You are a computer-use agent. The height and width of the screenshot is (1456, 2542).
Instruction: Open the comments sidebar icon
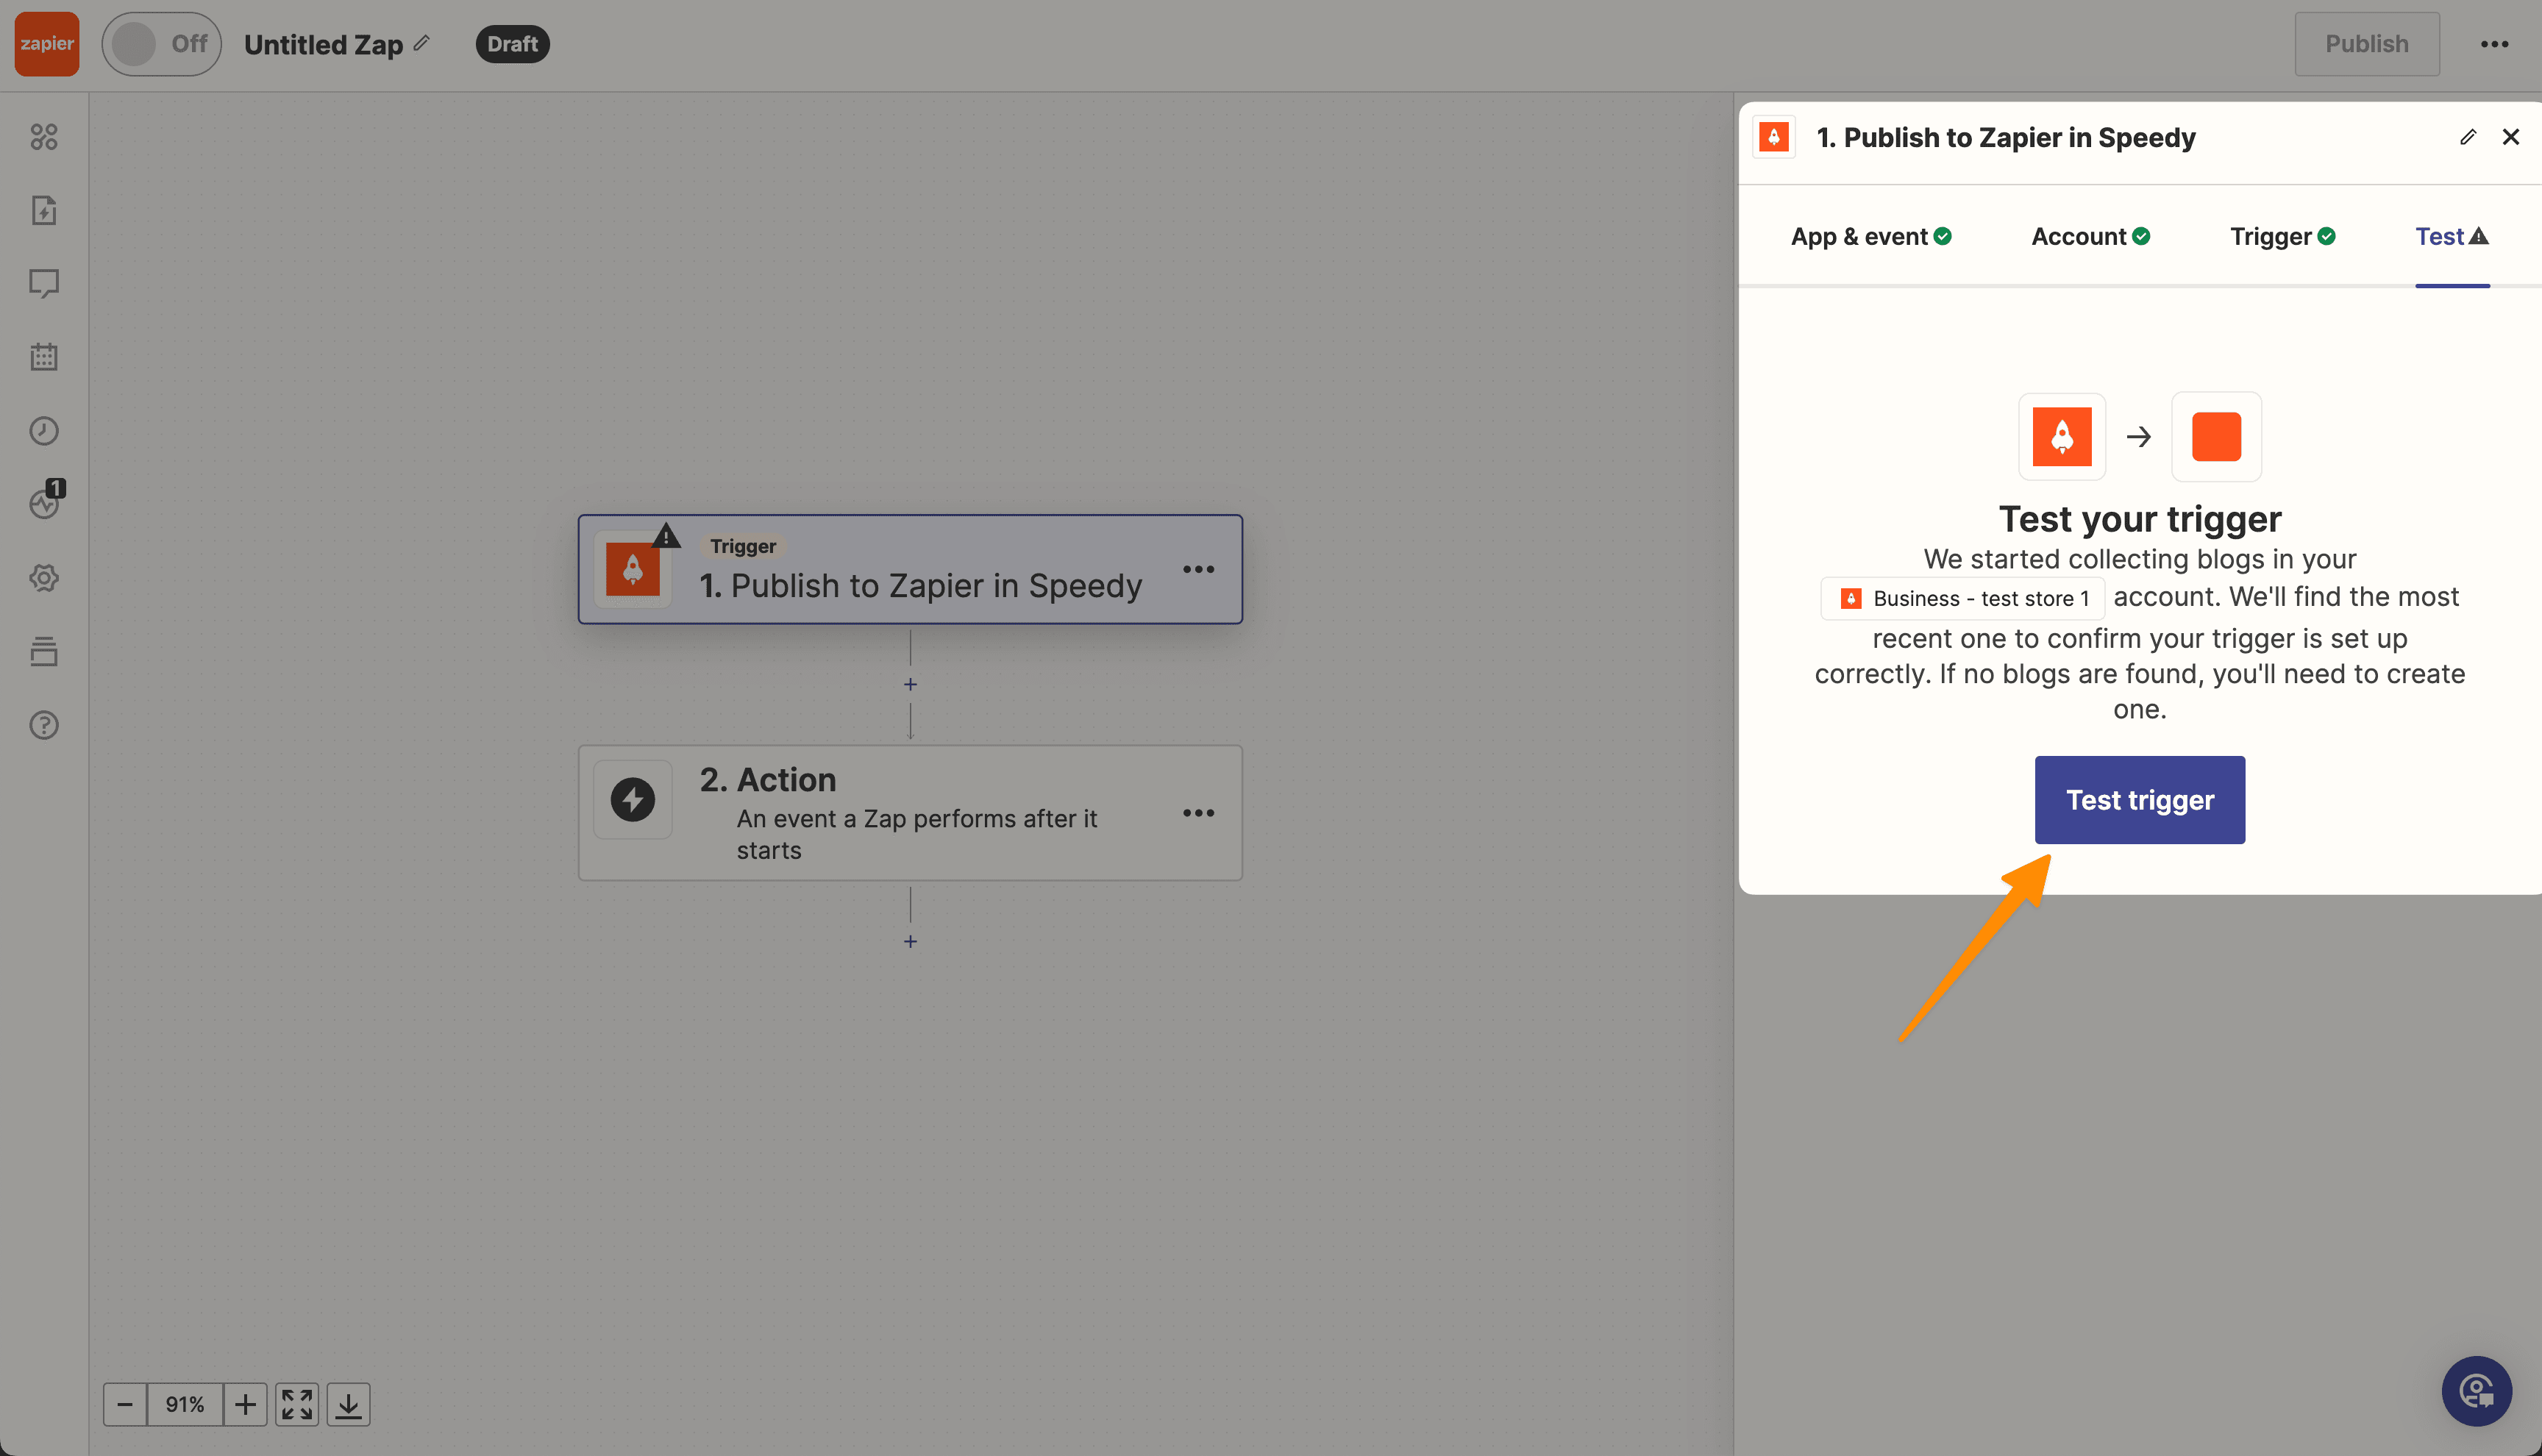[44, 284]
